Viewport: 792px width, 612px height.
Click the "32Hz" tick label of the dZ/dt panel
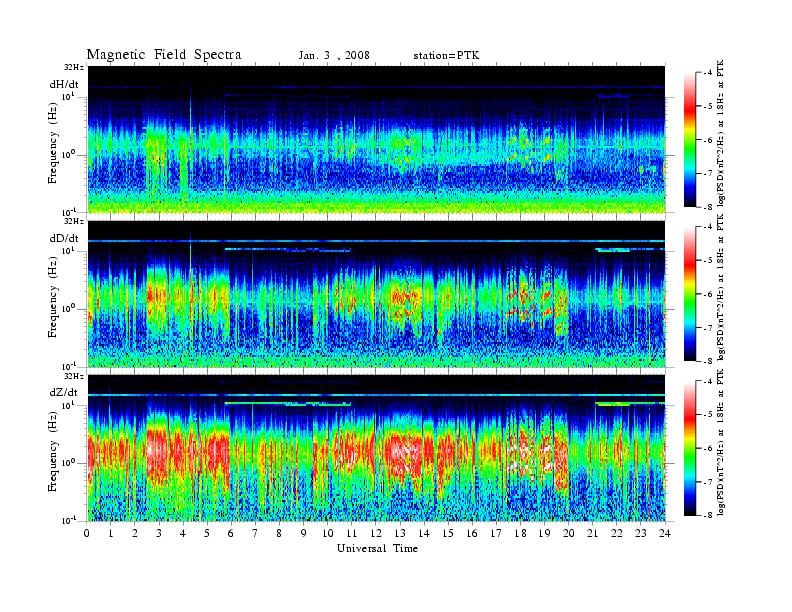[74, 376]
